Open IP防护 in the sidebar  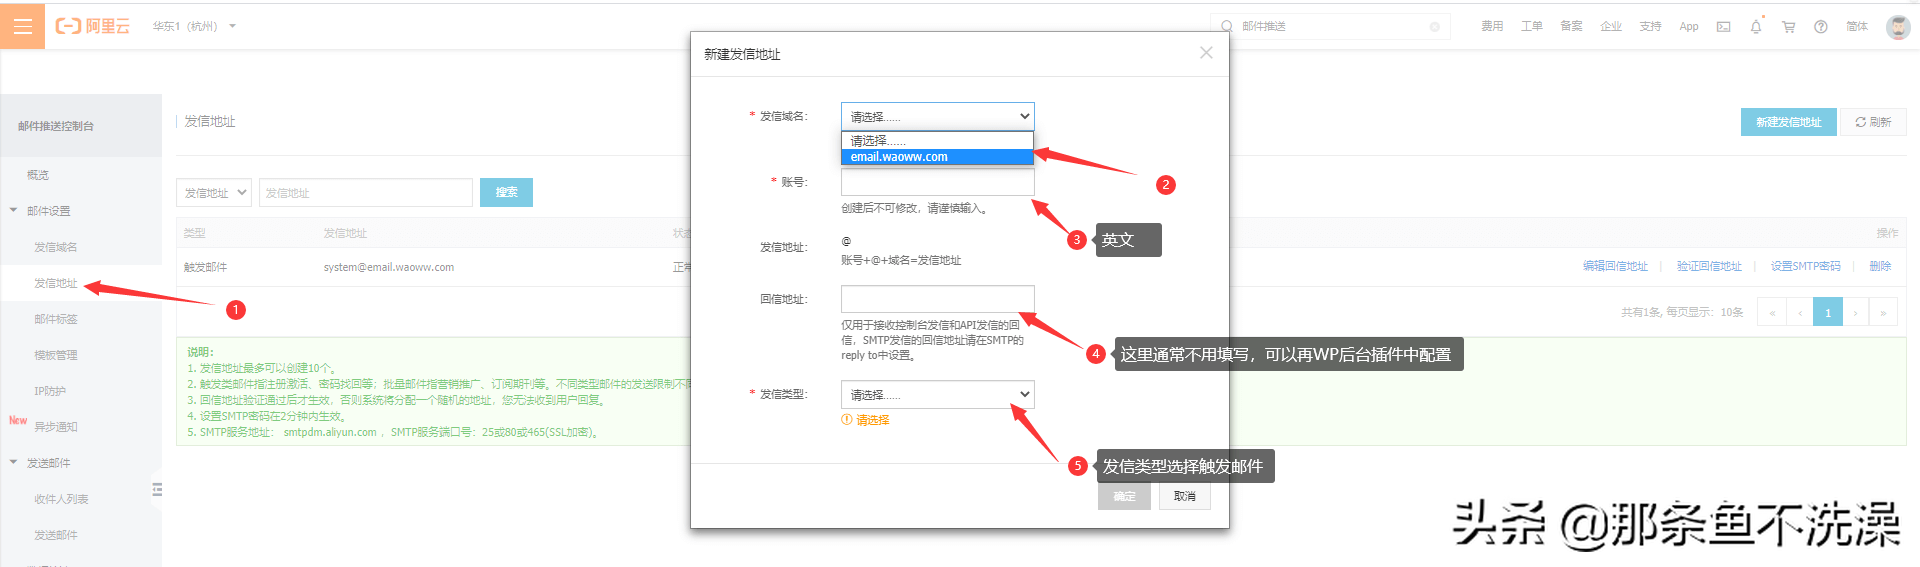pyautogui.click(x=50, y=391)
